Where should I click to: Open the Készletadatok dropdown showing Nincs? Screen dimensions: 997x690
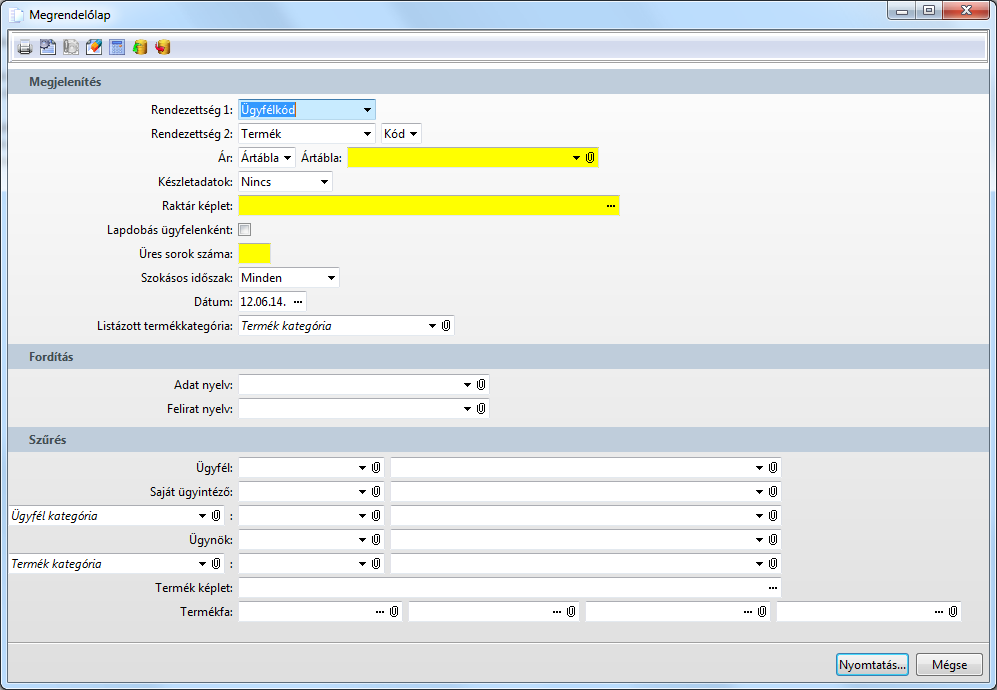click(x=324, y=182)
